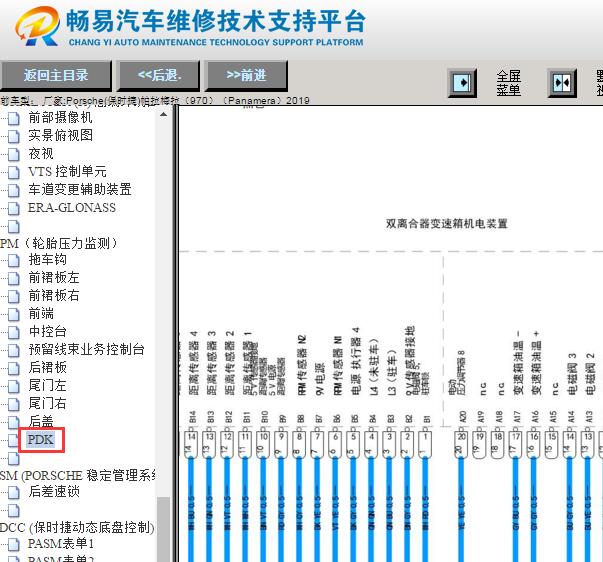Open 车道变更辅助装置 entry
The width and height of the screenshot is (603, 562).
(x=80, y=190)
